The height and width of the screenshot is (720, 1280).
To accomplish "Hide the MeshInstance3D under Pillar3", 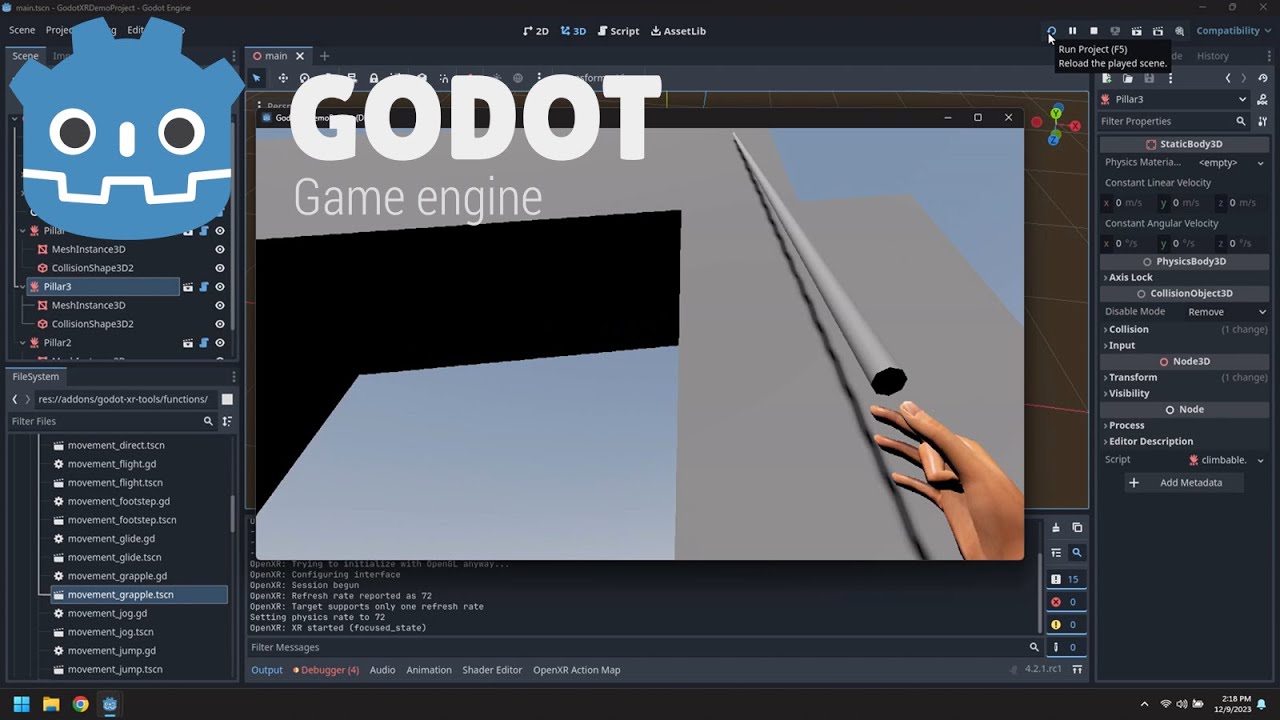I will (x=220, y=306).
